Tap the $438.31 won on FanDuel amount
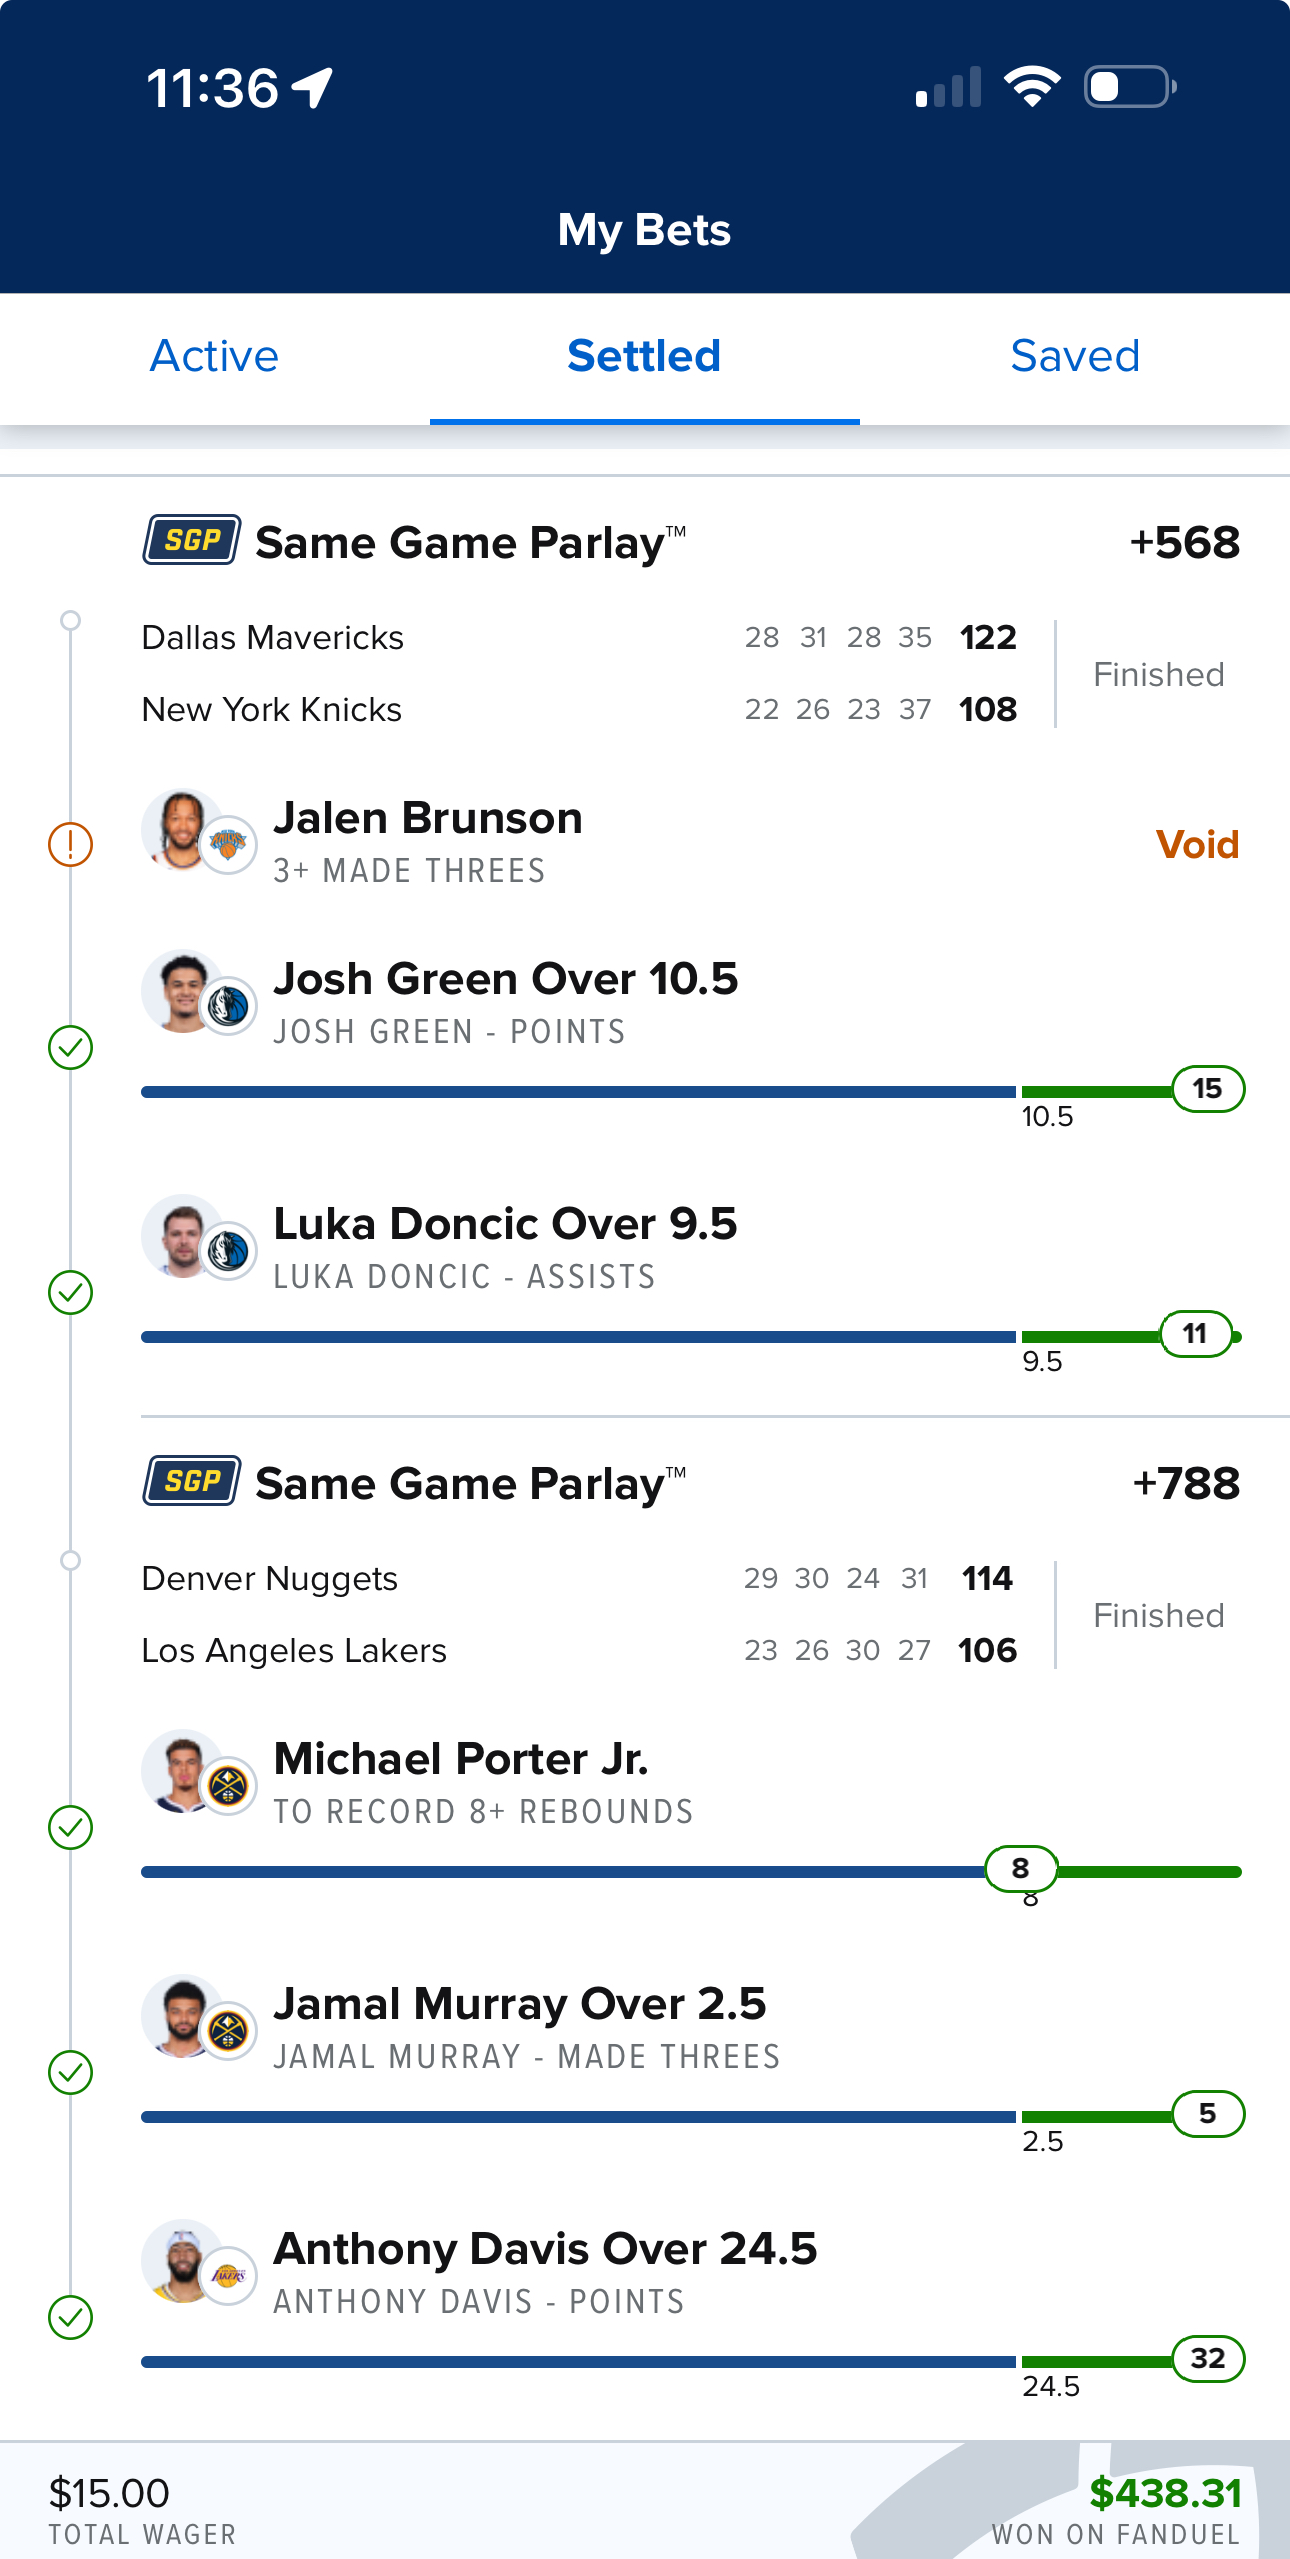 (x=1165, y=2493)
